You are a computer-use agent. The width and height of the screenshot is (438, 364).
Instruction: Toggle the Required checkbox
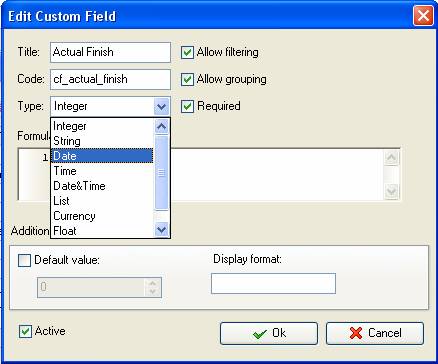[187, 107]
